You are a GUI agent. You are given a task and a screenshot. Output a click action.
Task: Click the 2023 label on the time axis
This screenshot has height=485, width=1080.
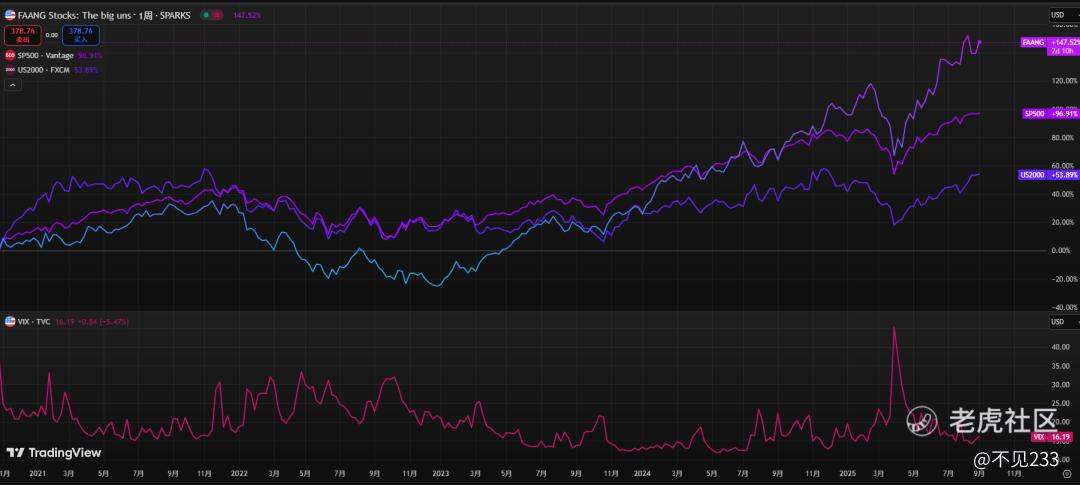coord(440,474)
